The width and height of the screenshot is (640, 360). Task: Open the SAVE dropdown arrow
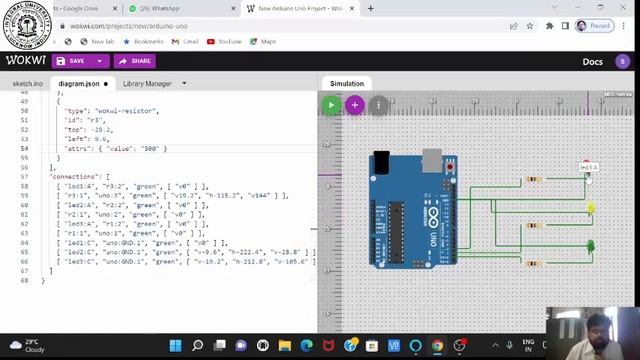(100, 61)
